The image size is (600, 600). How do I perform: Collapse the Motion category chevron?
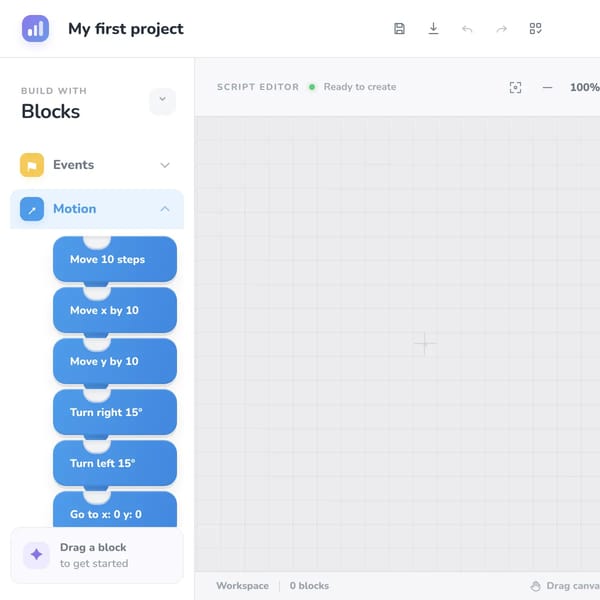(165, 209)
